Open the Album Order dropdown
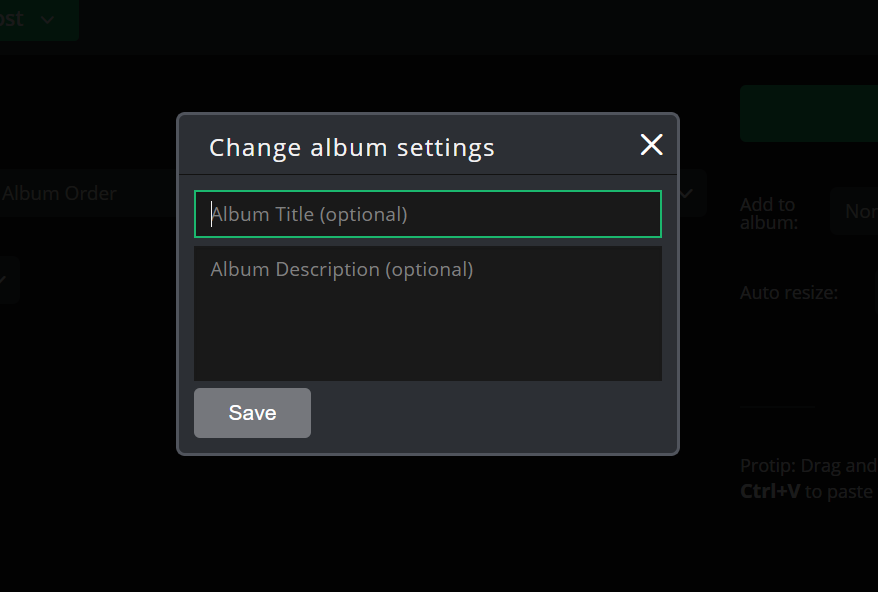This screenshot has height=592, width=878. 60,193
